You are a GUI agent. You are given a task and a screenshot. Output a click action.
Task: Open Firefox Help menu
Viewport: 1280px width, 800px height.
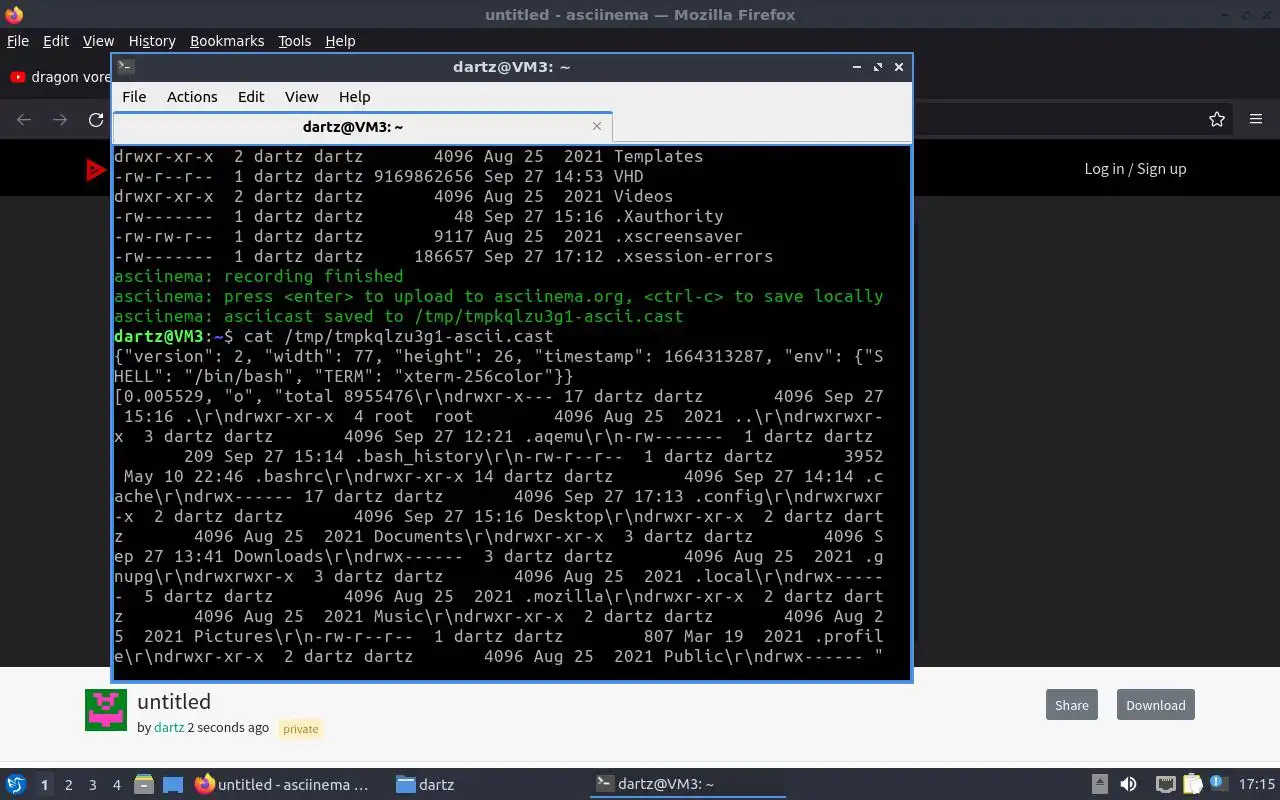click(x=340, y=41)
